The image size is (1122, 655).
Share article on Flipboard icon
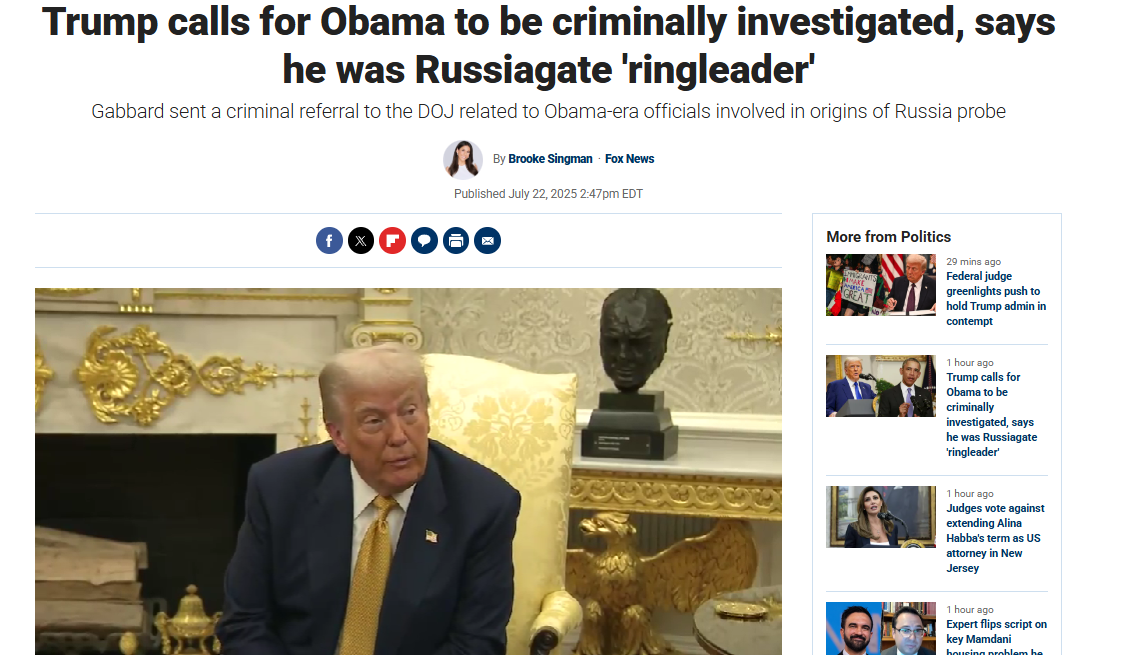click(392, 241)
